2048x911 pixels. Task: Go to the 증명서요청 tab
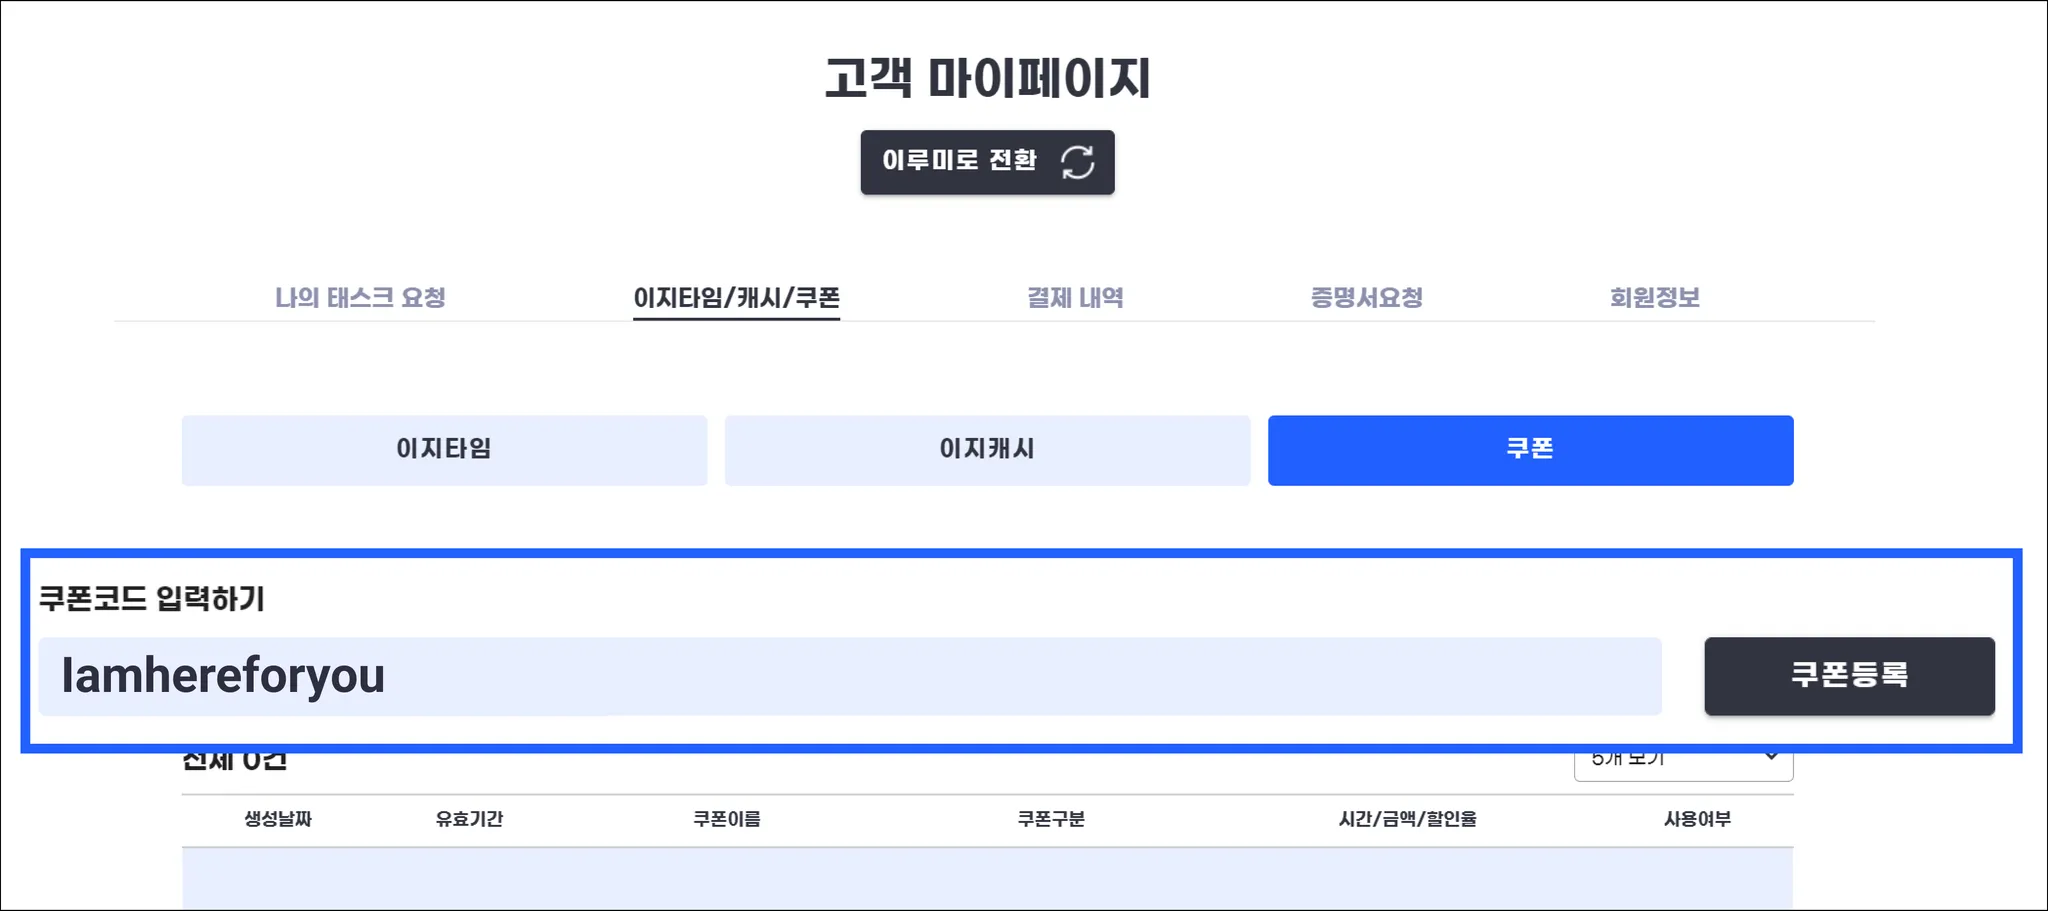point(1366,297)
